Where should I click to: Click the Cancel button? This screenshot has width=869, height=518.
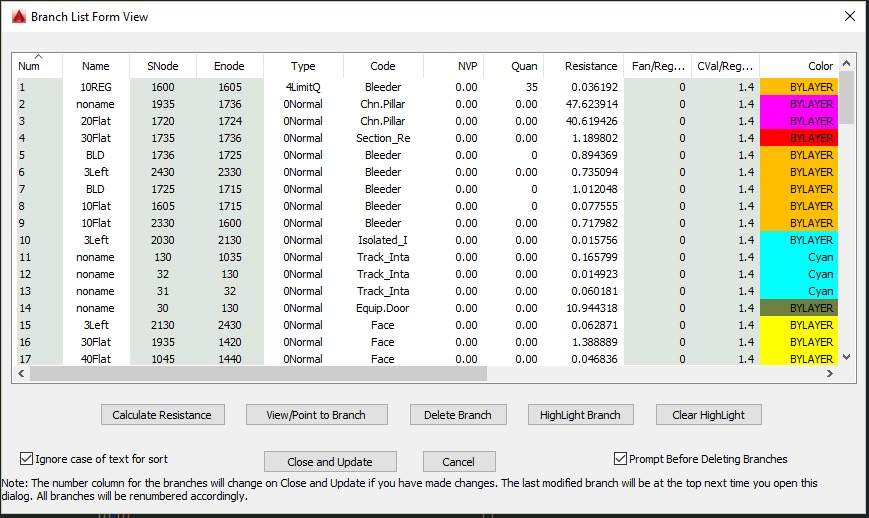pos(458,461)
